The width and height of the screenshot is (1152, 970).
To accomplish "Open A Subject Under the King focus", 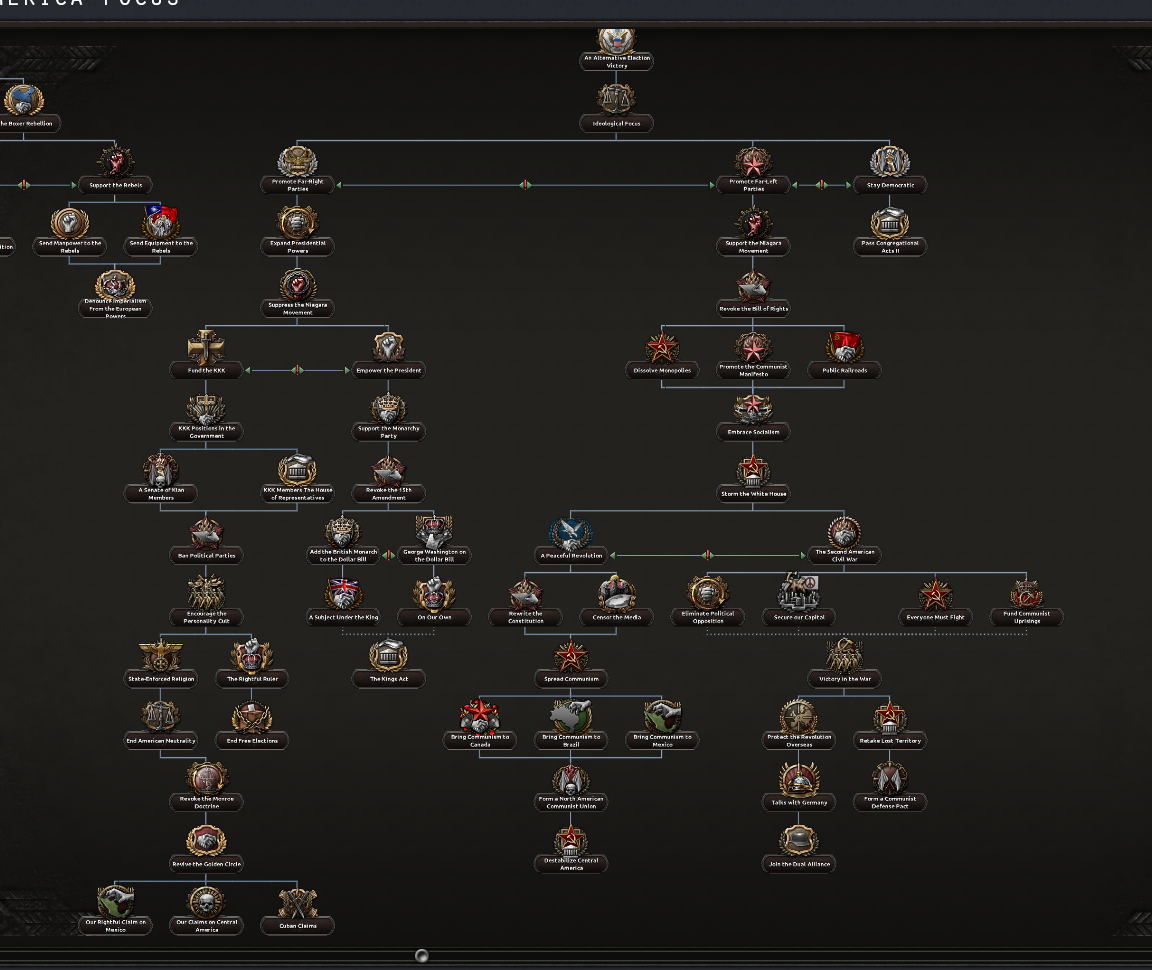I will (x=343, y=603).
